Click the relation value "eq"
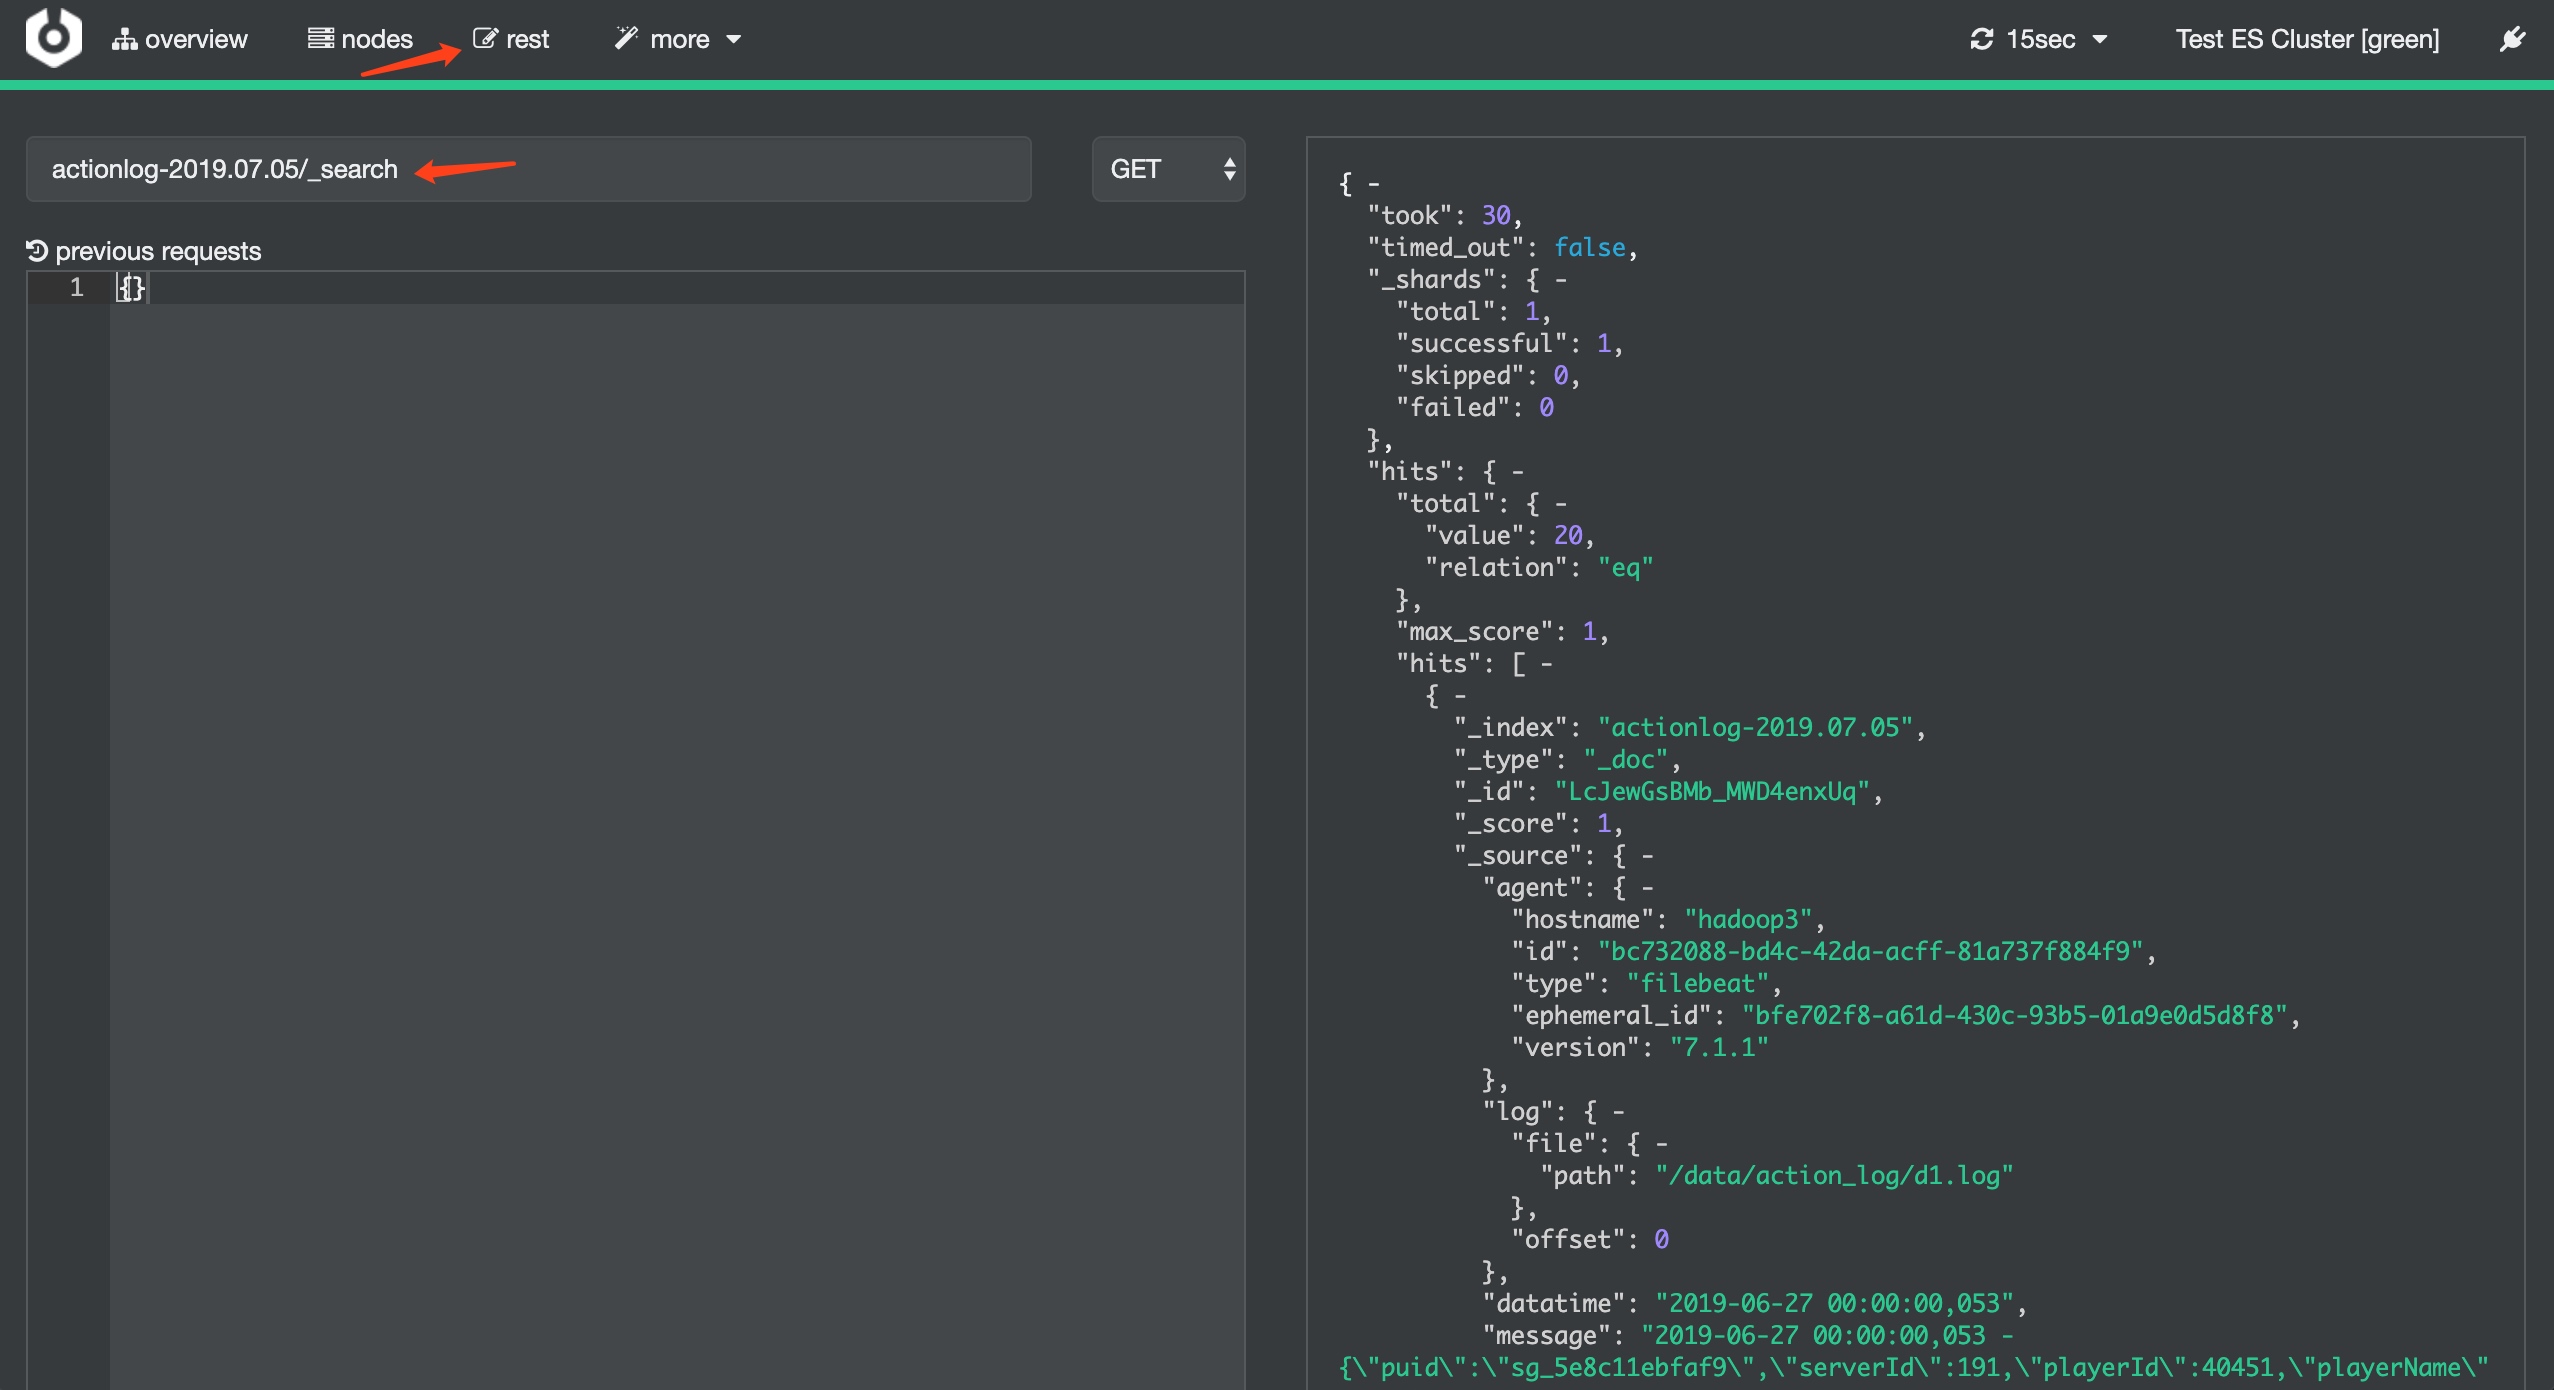Image resolution: width=2554 pixels, height=1390 pixels. pos(1626,568)
